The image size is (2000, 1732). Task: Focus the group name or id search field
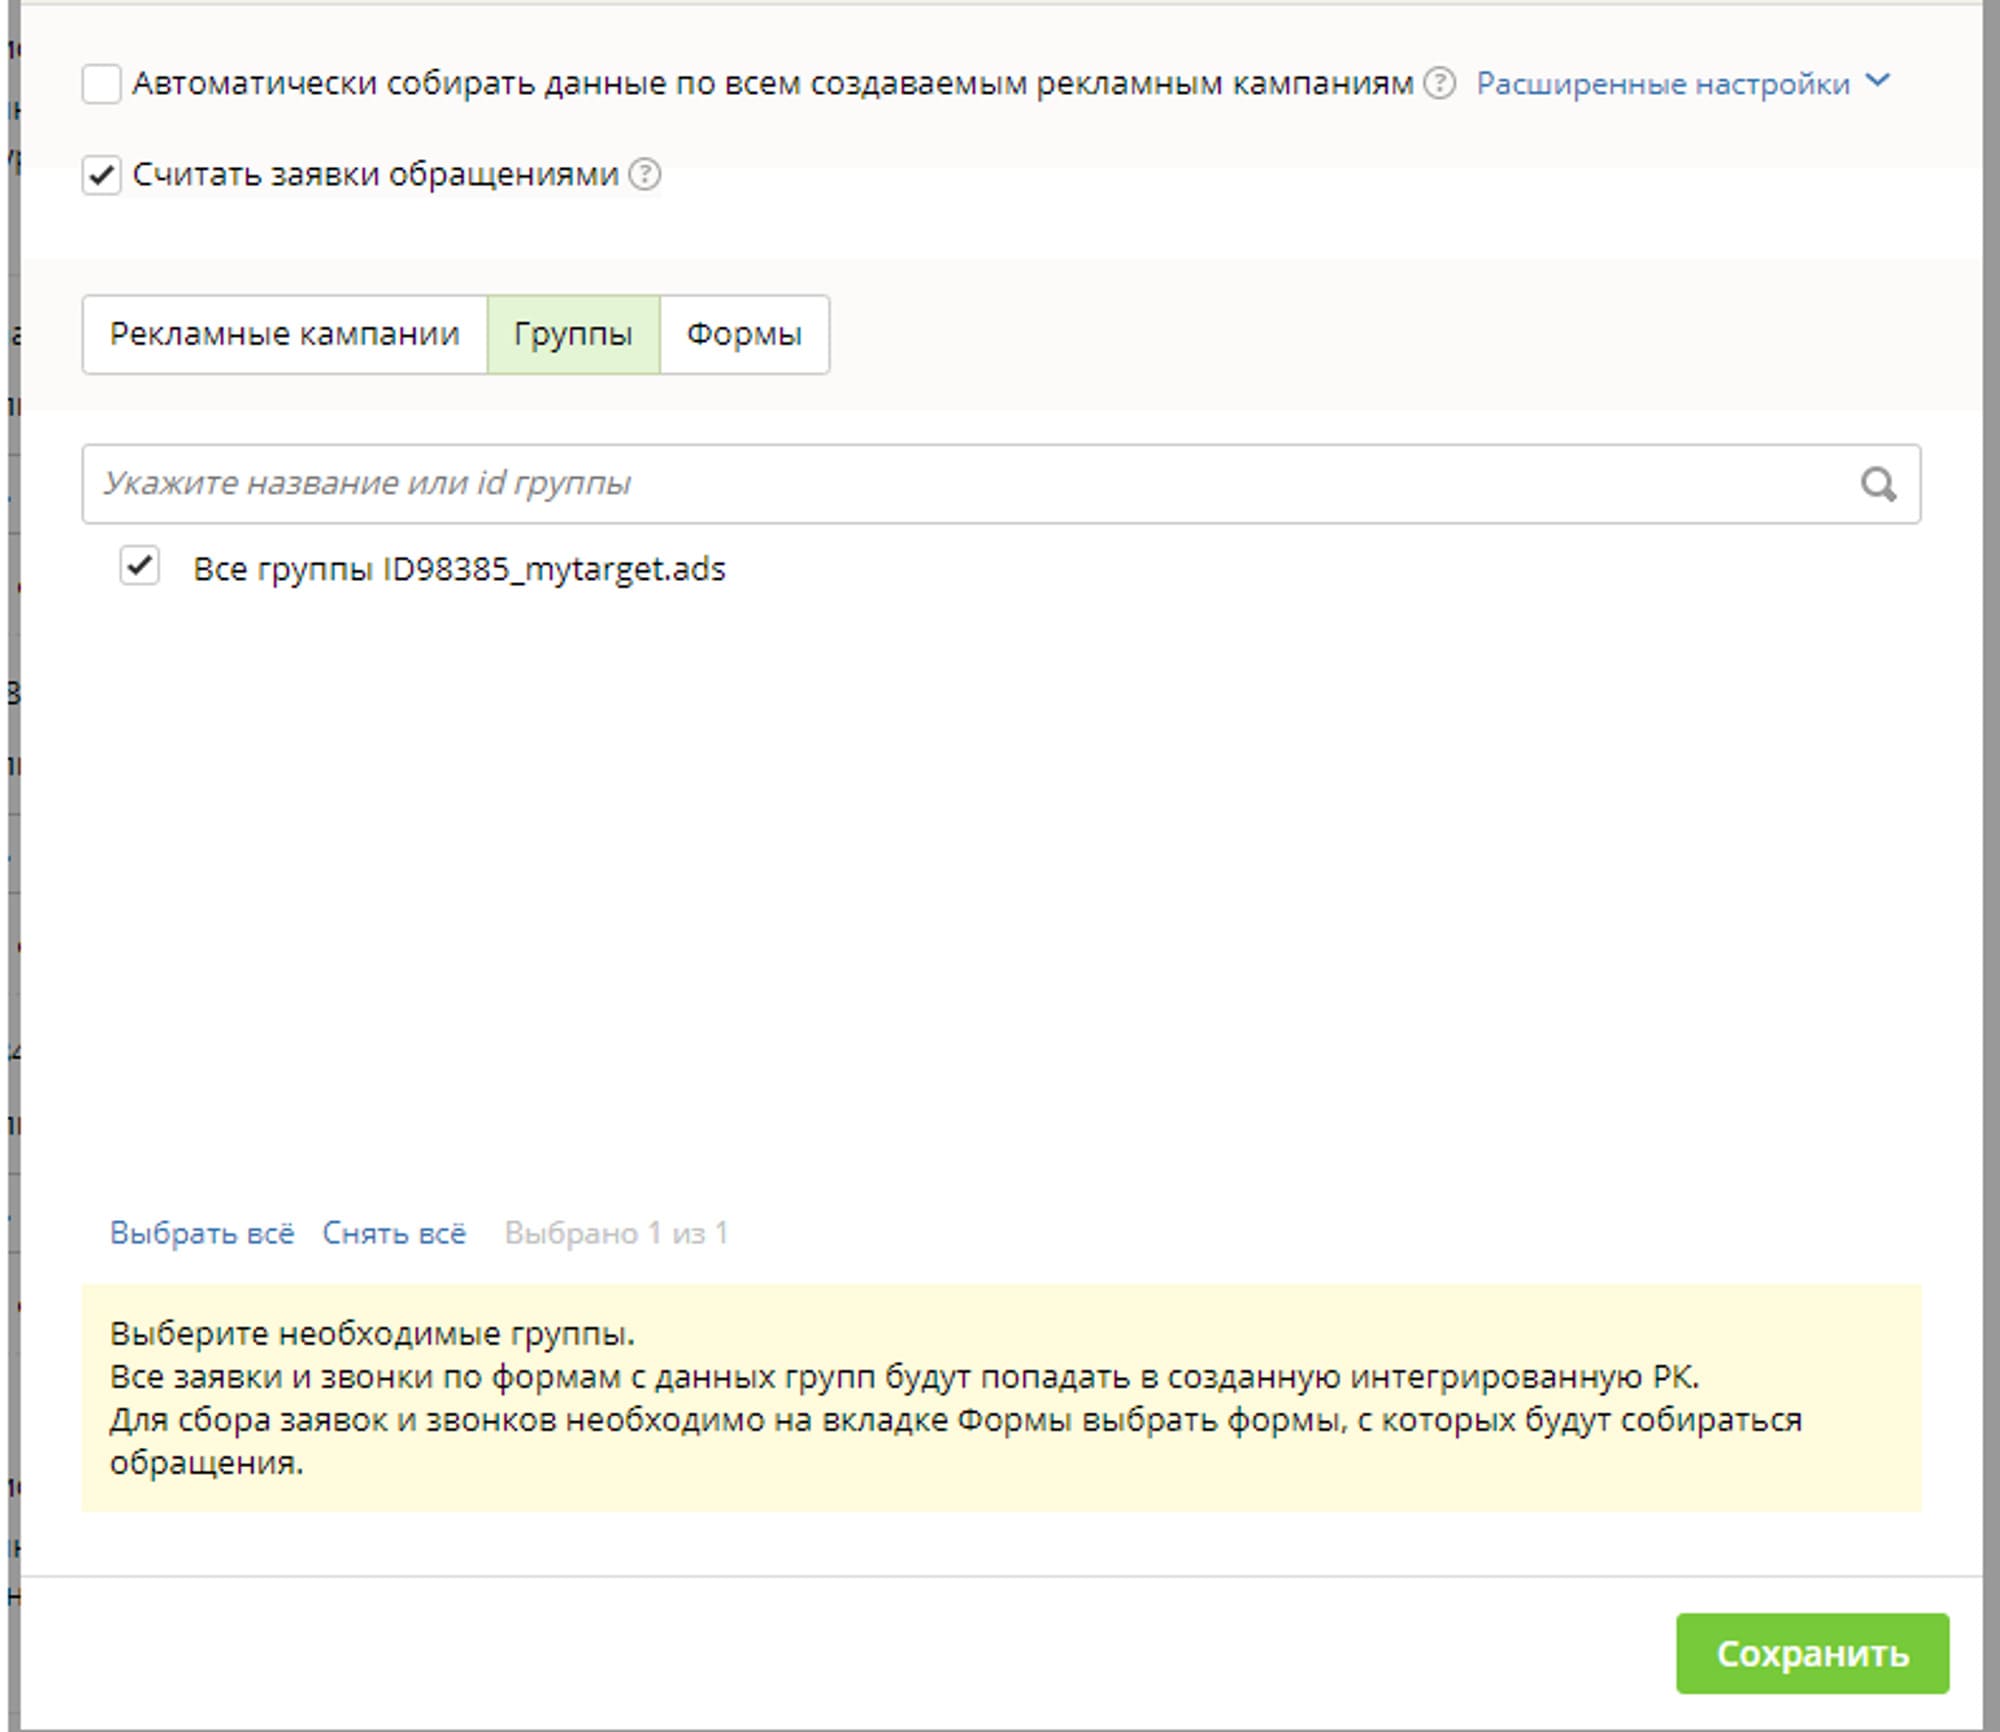(960, 484)
